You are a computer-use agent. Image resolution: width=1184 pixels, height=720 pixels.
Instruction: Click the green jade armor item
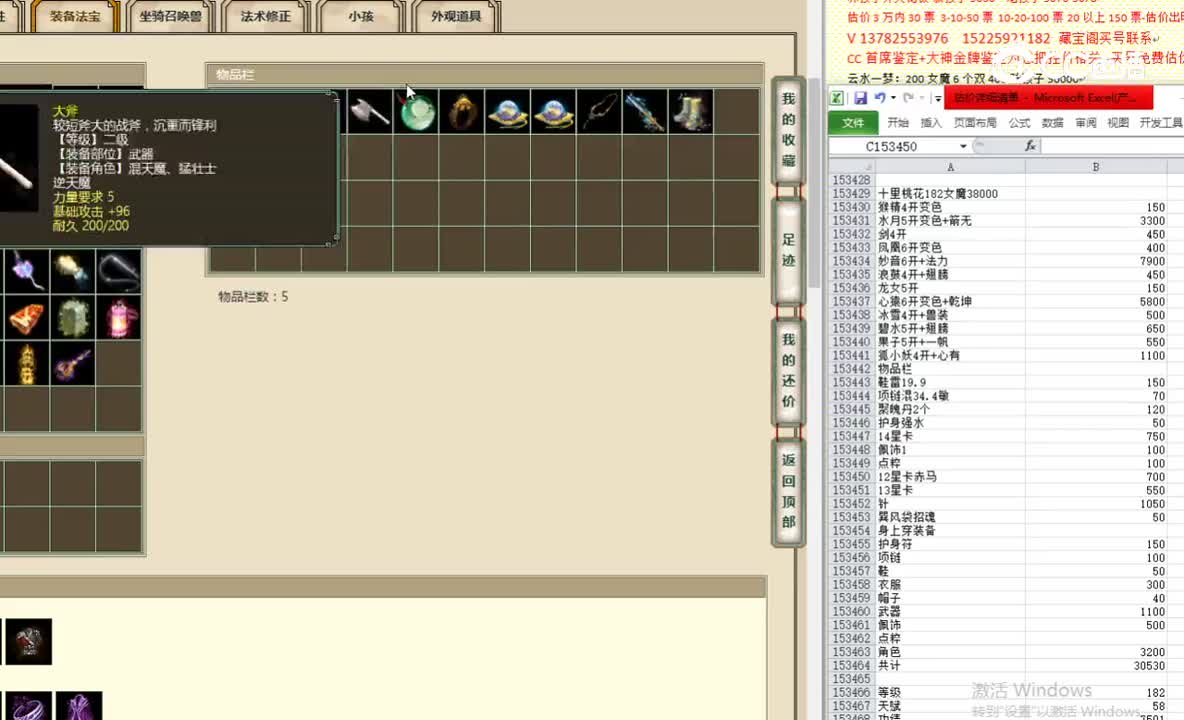click(x=73, y=318)
